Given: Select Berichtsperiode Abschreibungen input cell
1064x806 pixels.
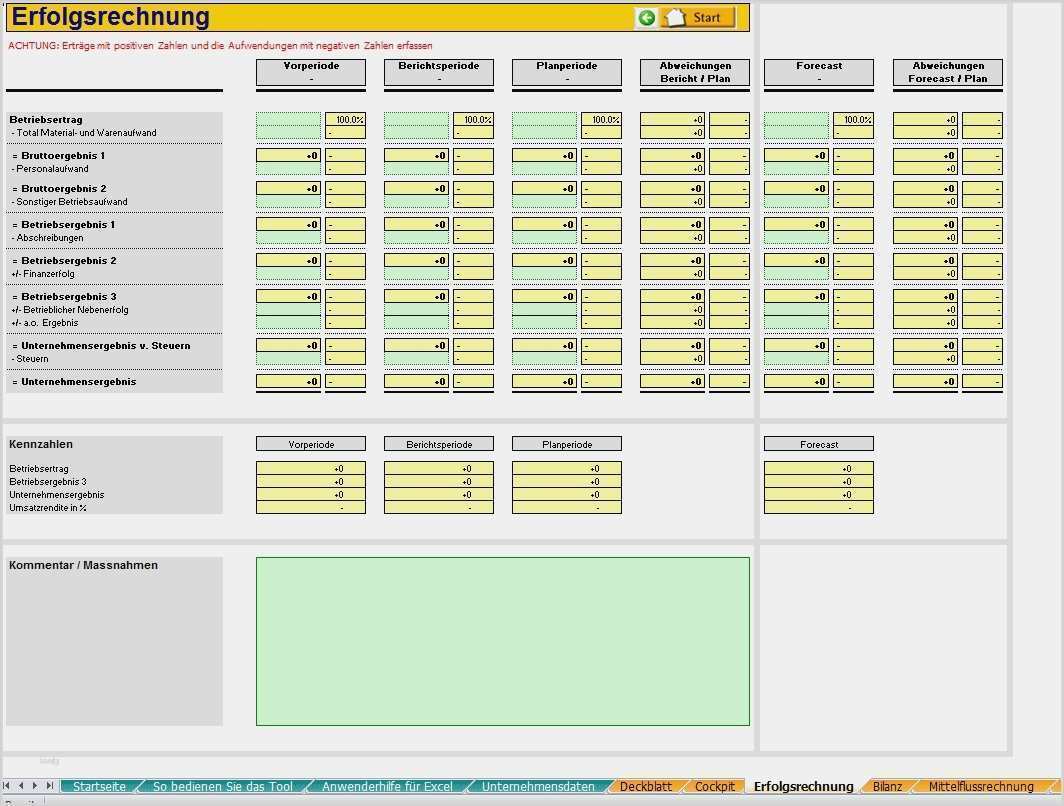Looking at the screenshot, I should [417, 237].
